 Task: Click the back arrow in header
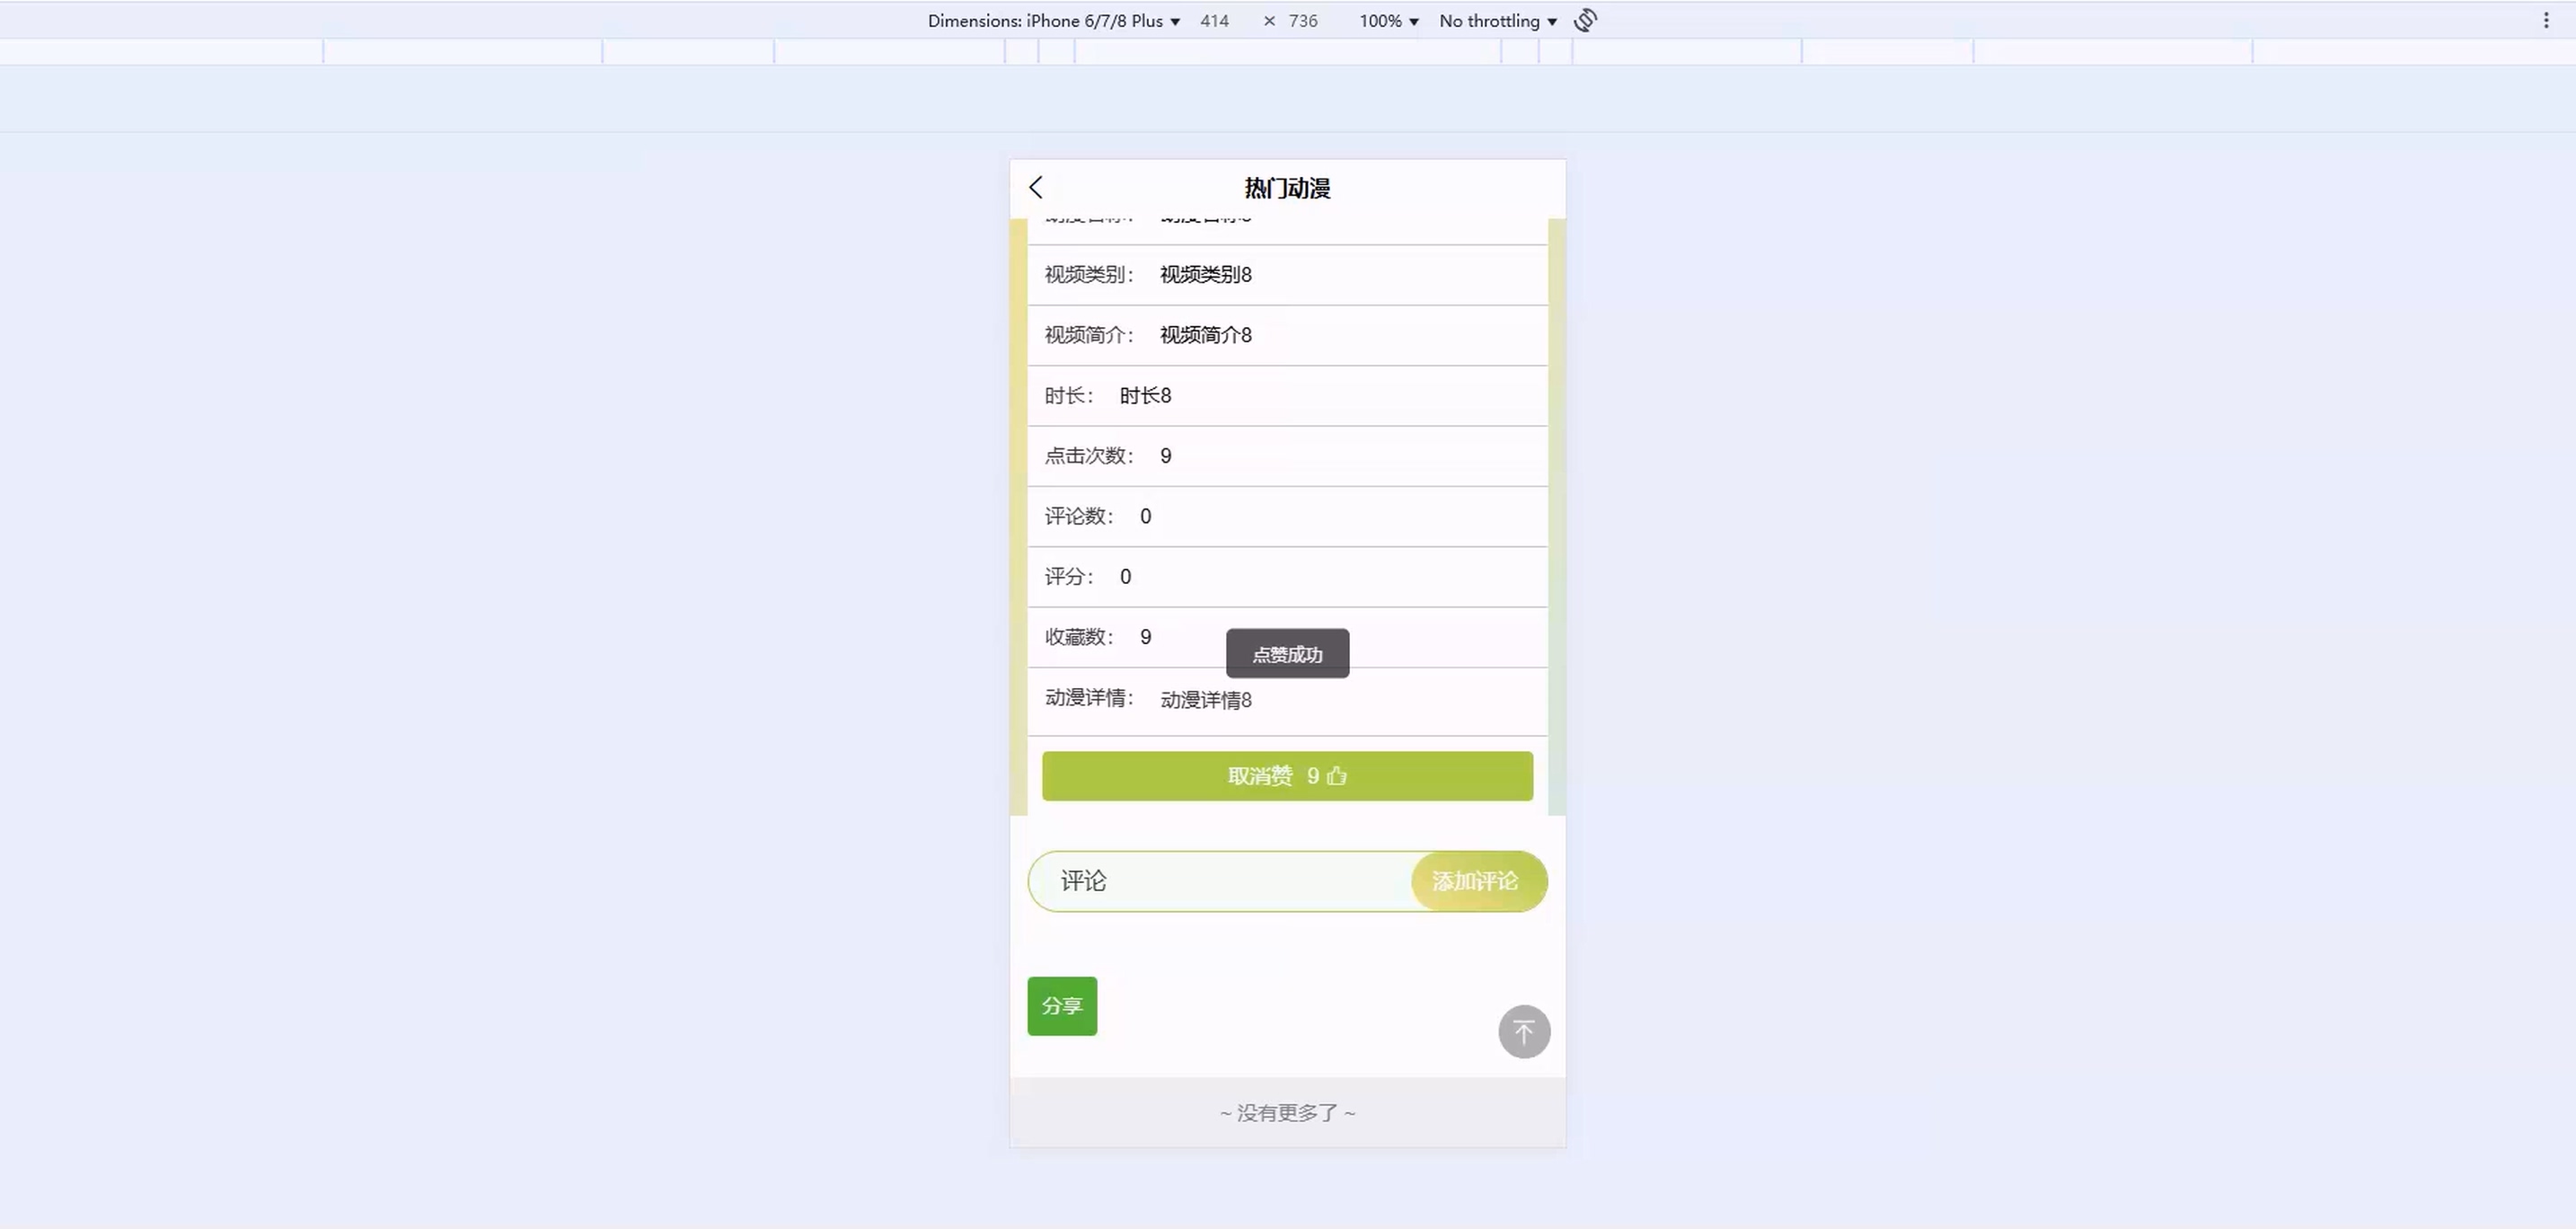point(1036,187)
